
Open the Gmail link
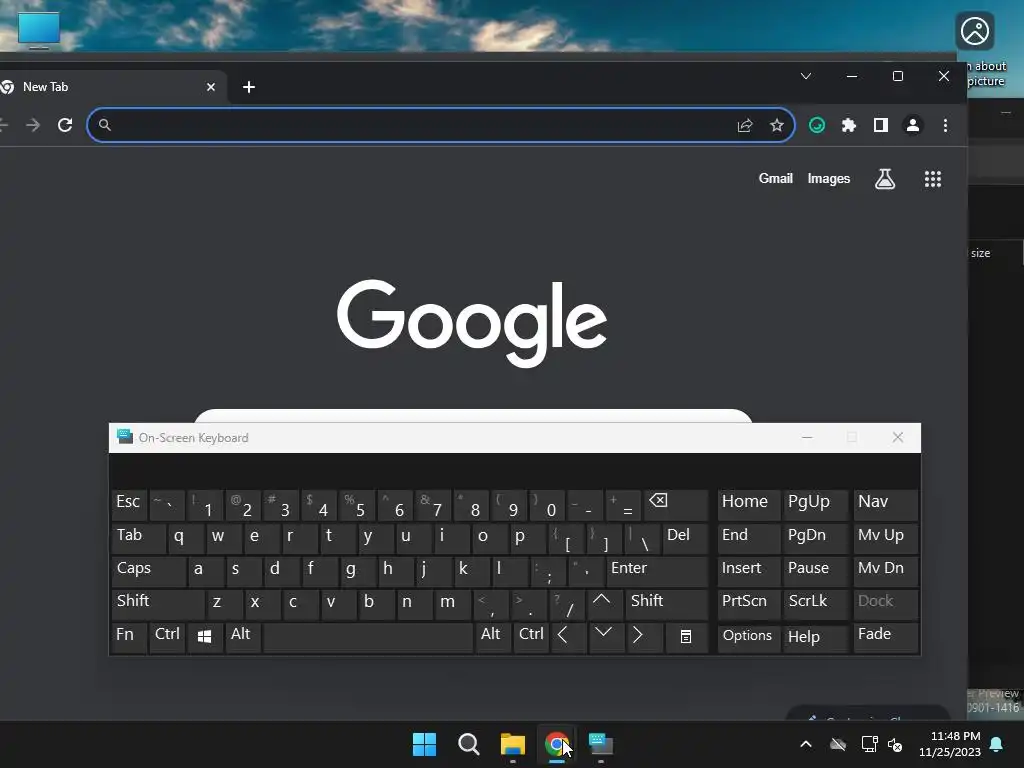(x=775, y=178)
